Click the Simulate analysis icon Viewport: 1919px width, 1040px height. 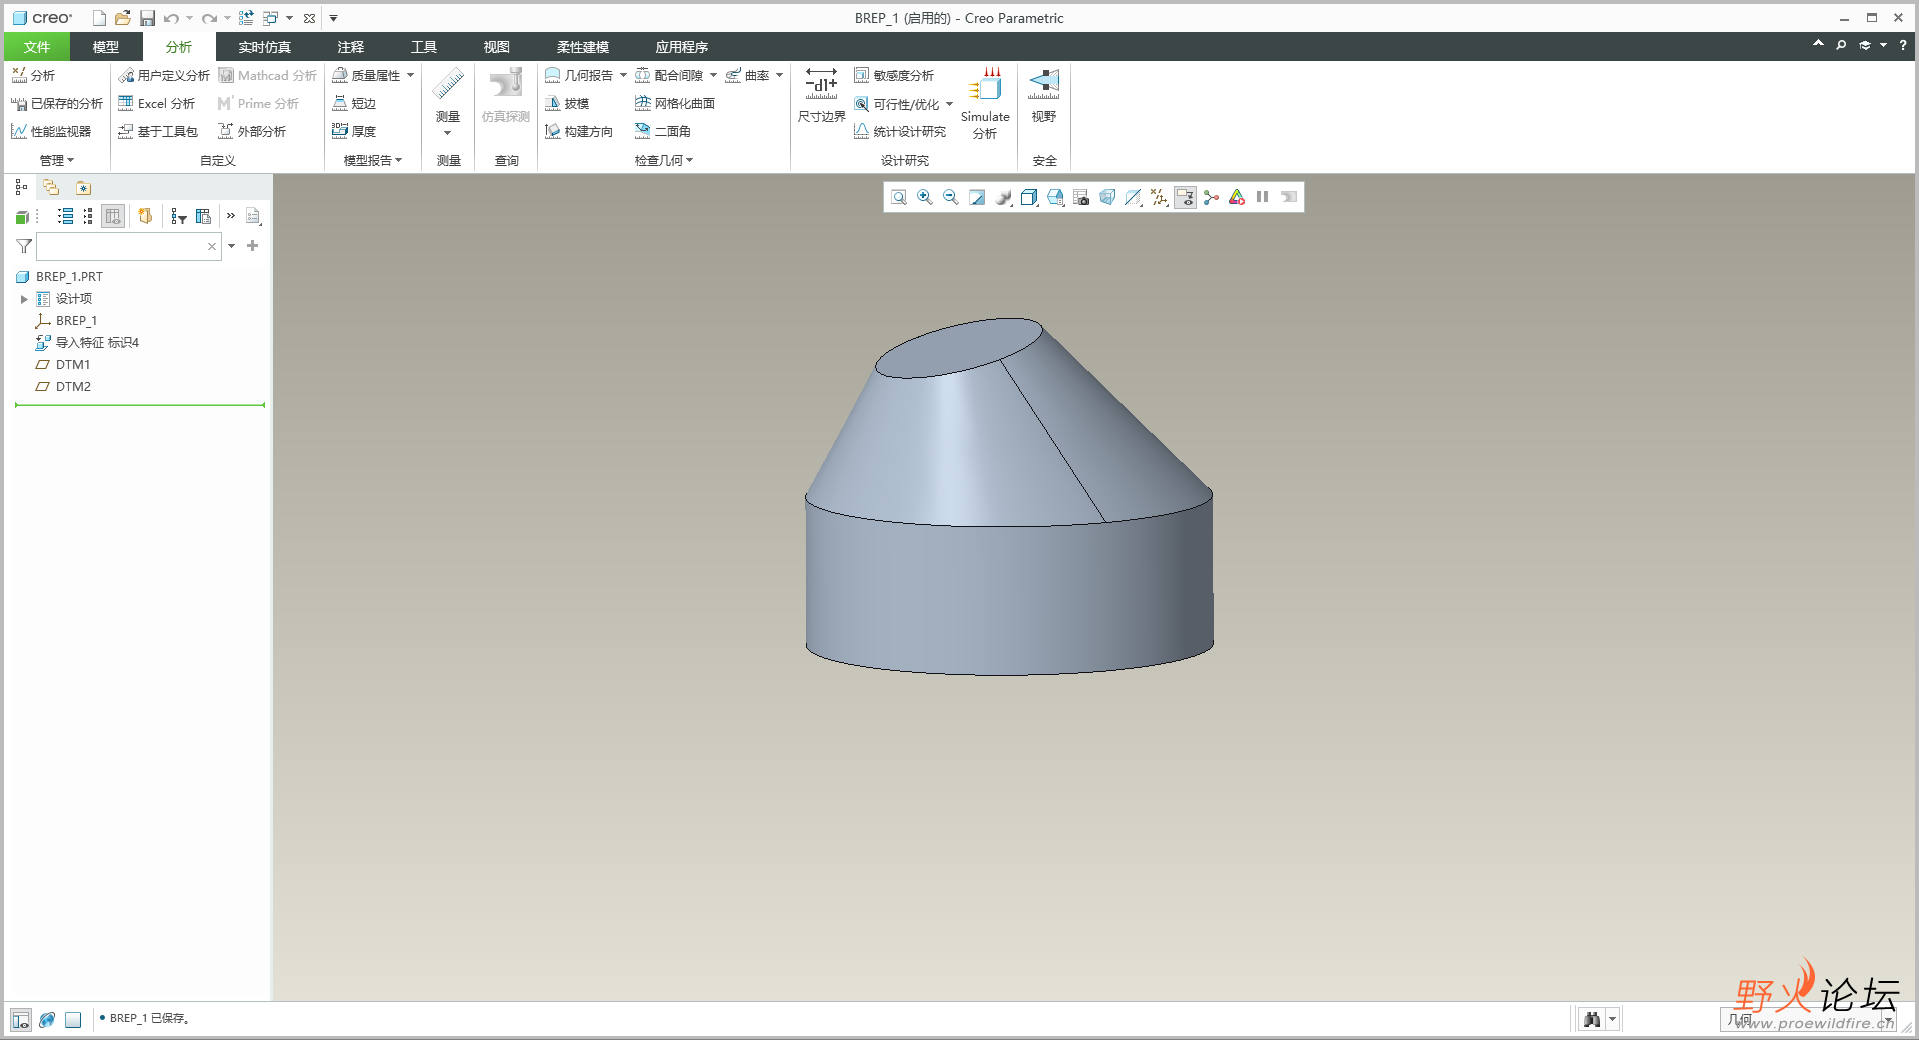point(985,104)
